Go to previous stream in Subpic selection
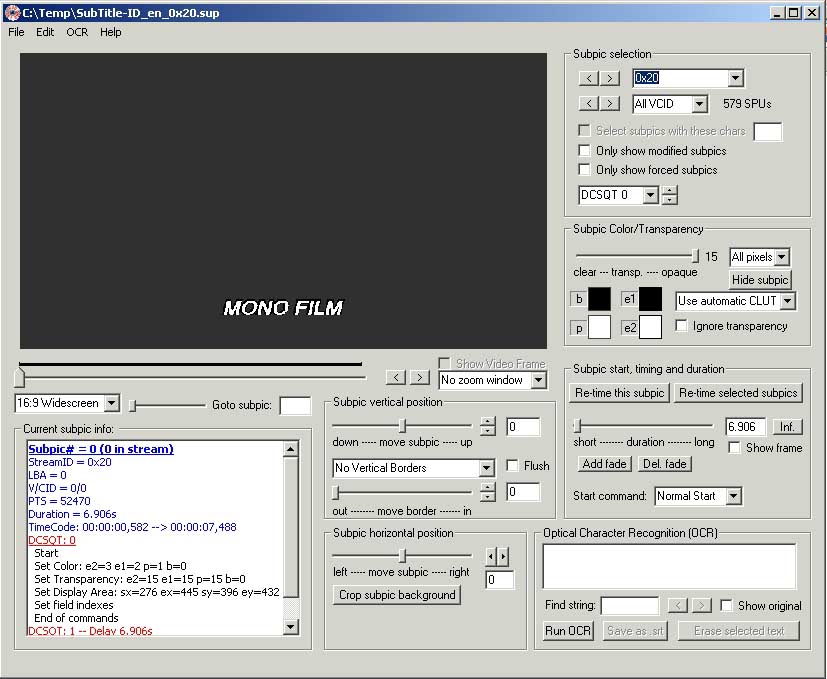This screenshot has width=827, height=679. 589,78
